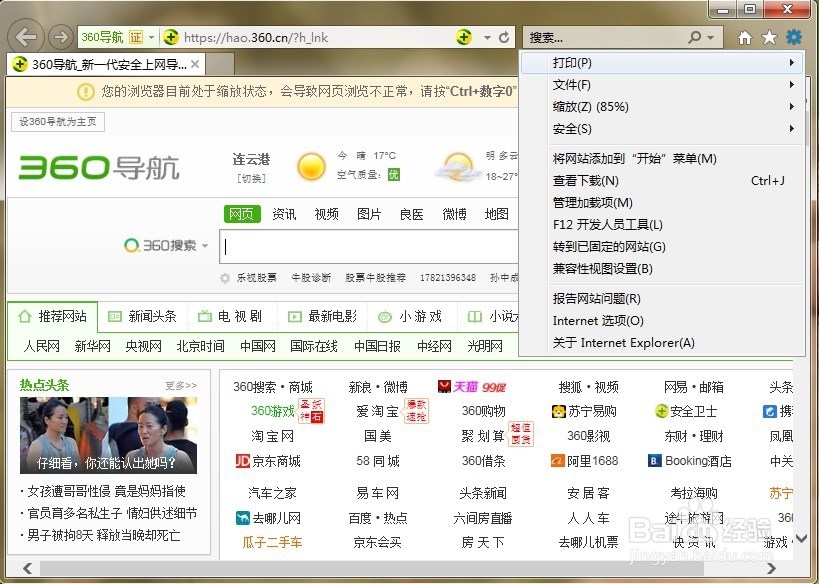Switch to 图片 search tab
Viewport: 819px width, 584px height.
pos(369,214)
